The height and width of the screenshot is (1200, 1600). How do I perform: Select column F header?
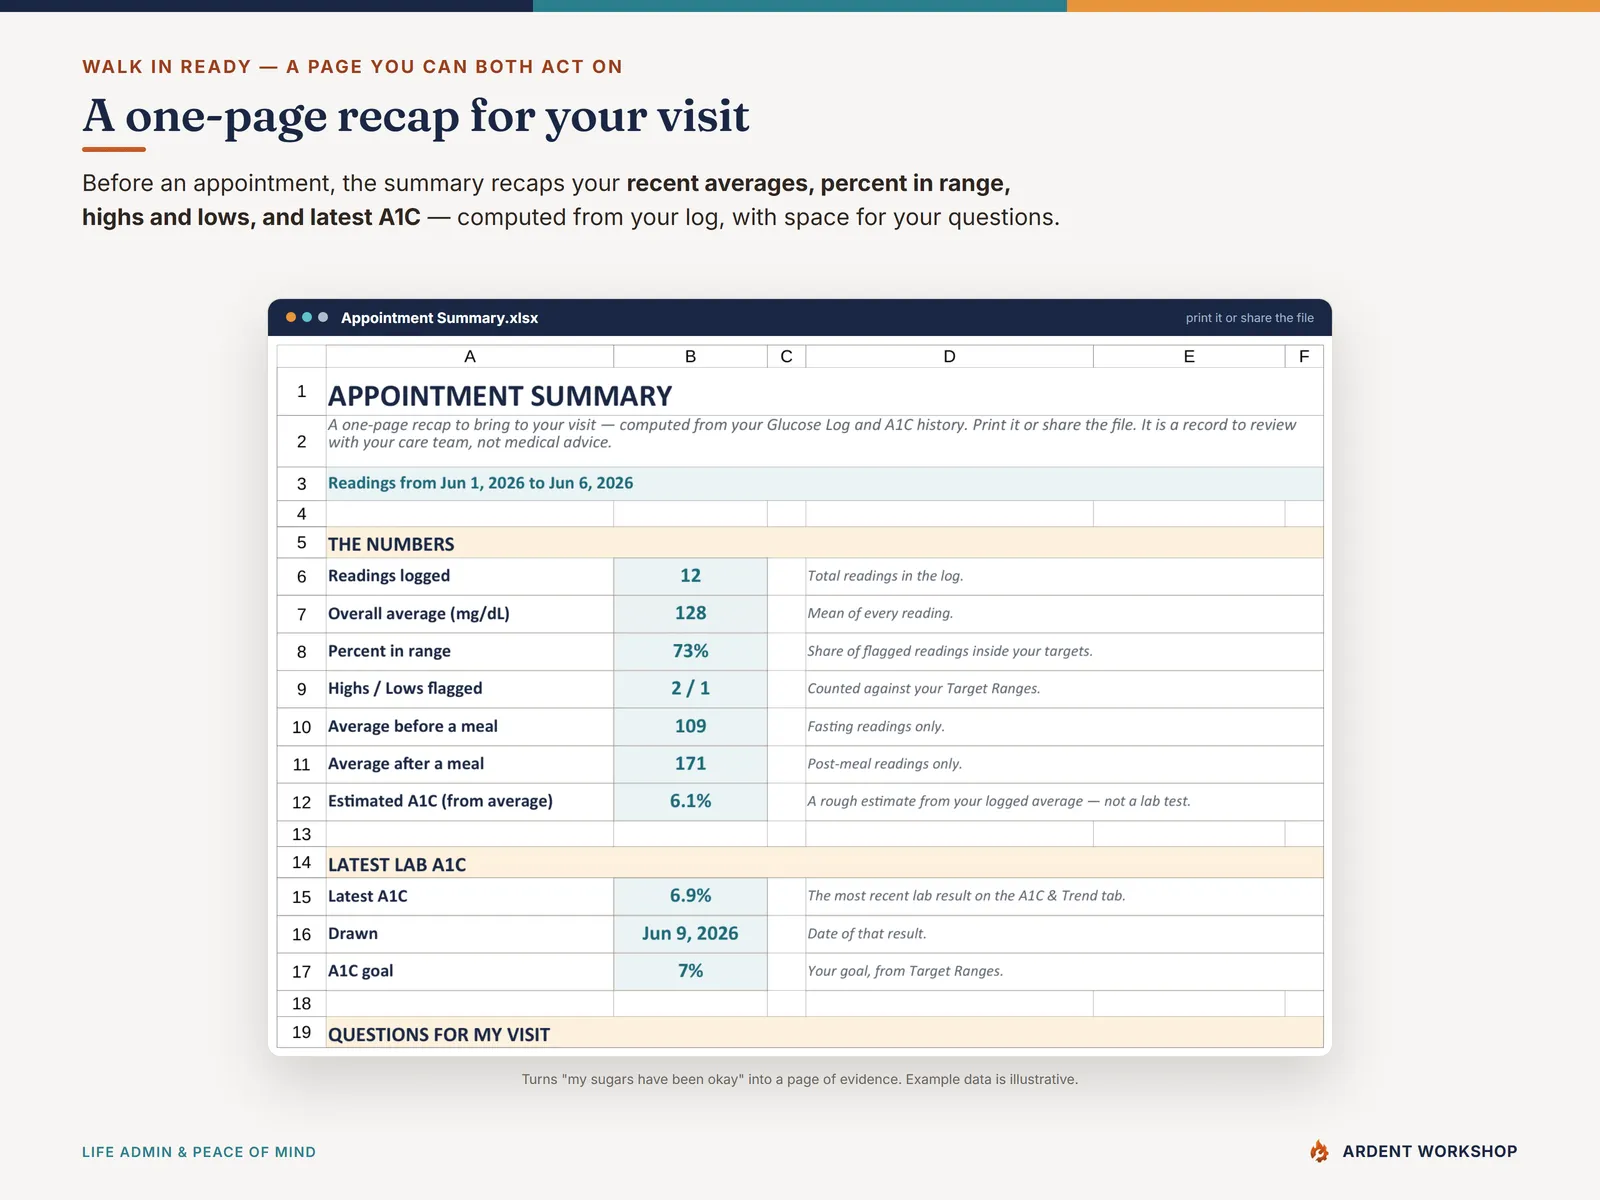(1304, 356)
